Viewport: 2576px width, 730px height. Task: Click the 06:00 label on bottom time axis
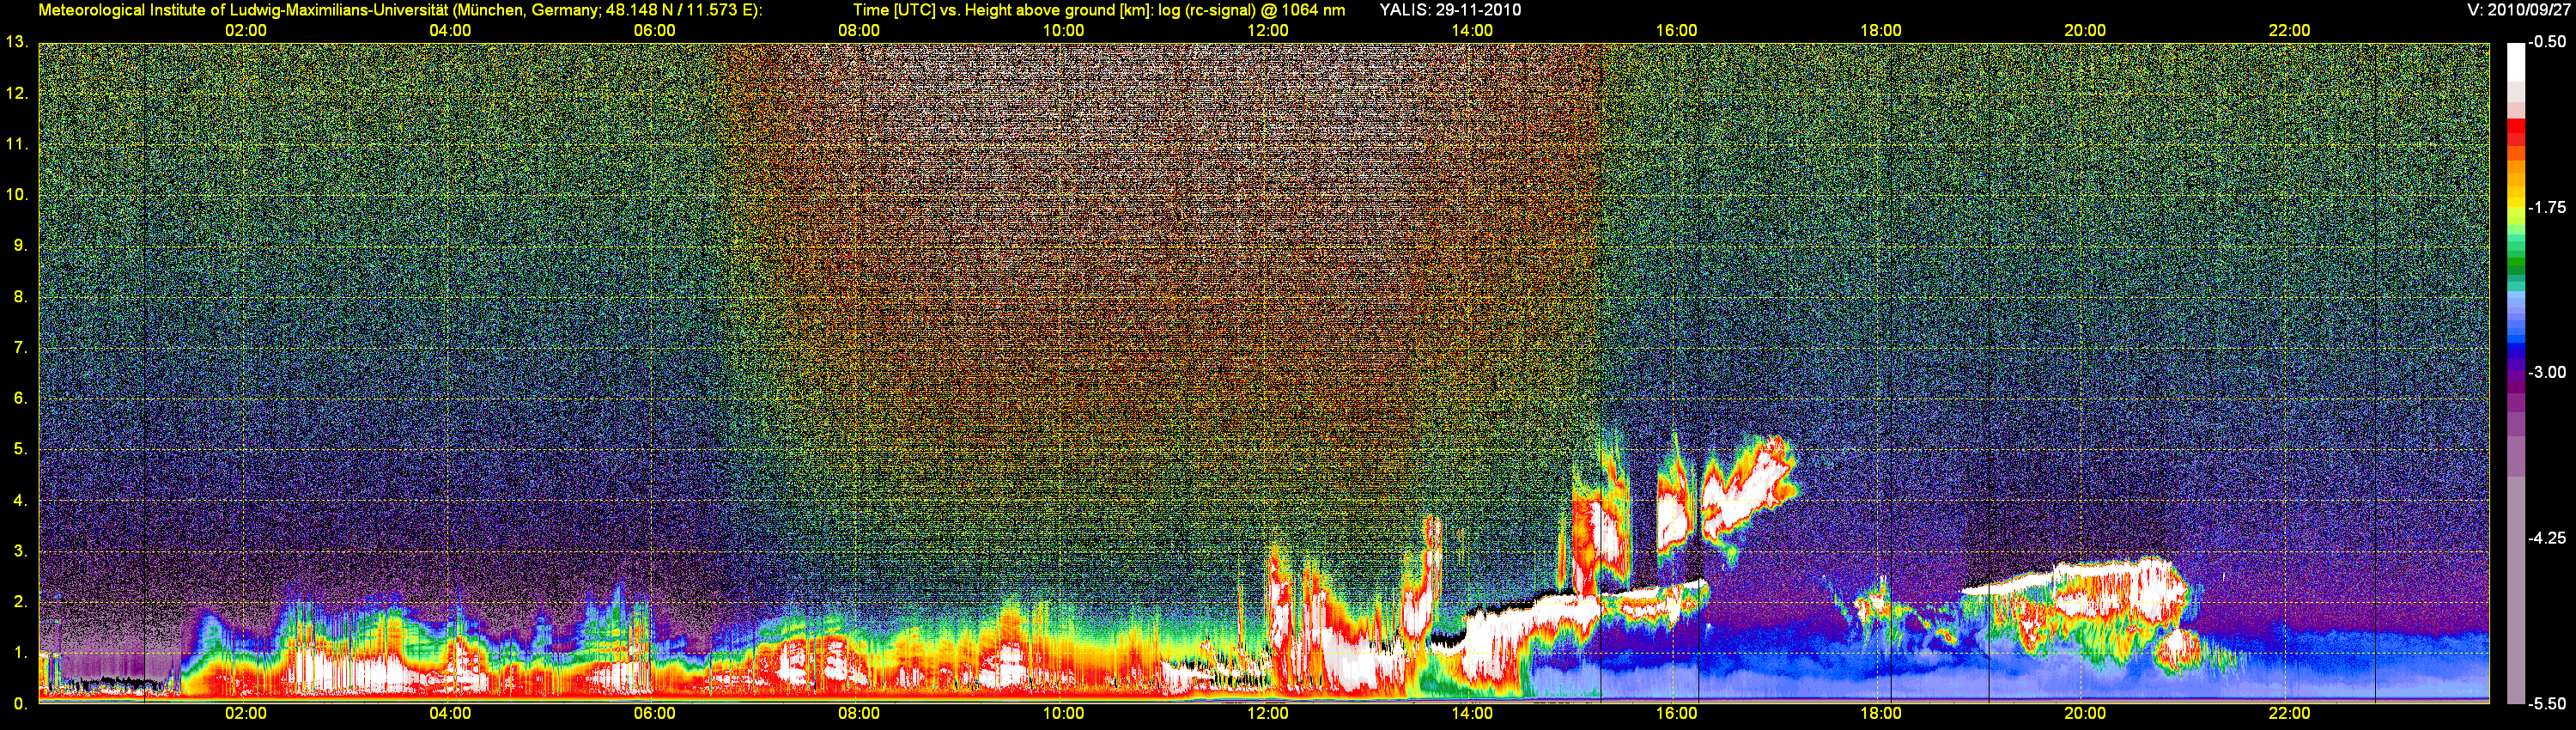655,714
